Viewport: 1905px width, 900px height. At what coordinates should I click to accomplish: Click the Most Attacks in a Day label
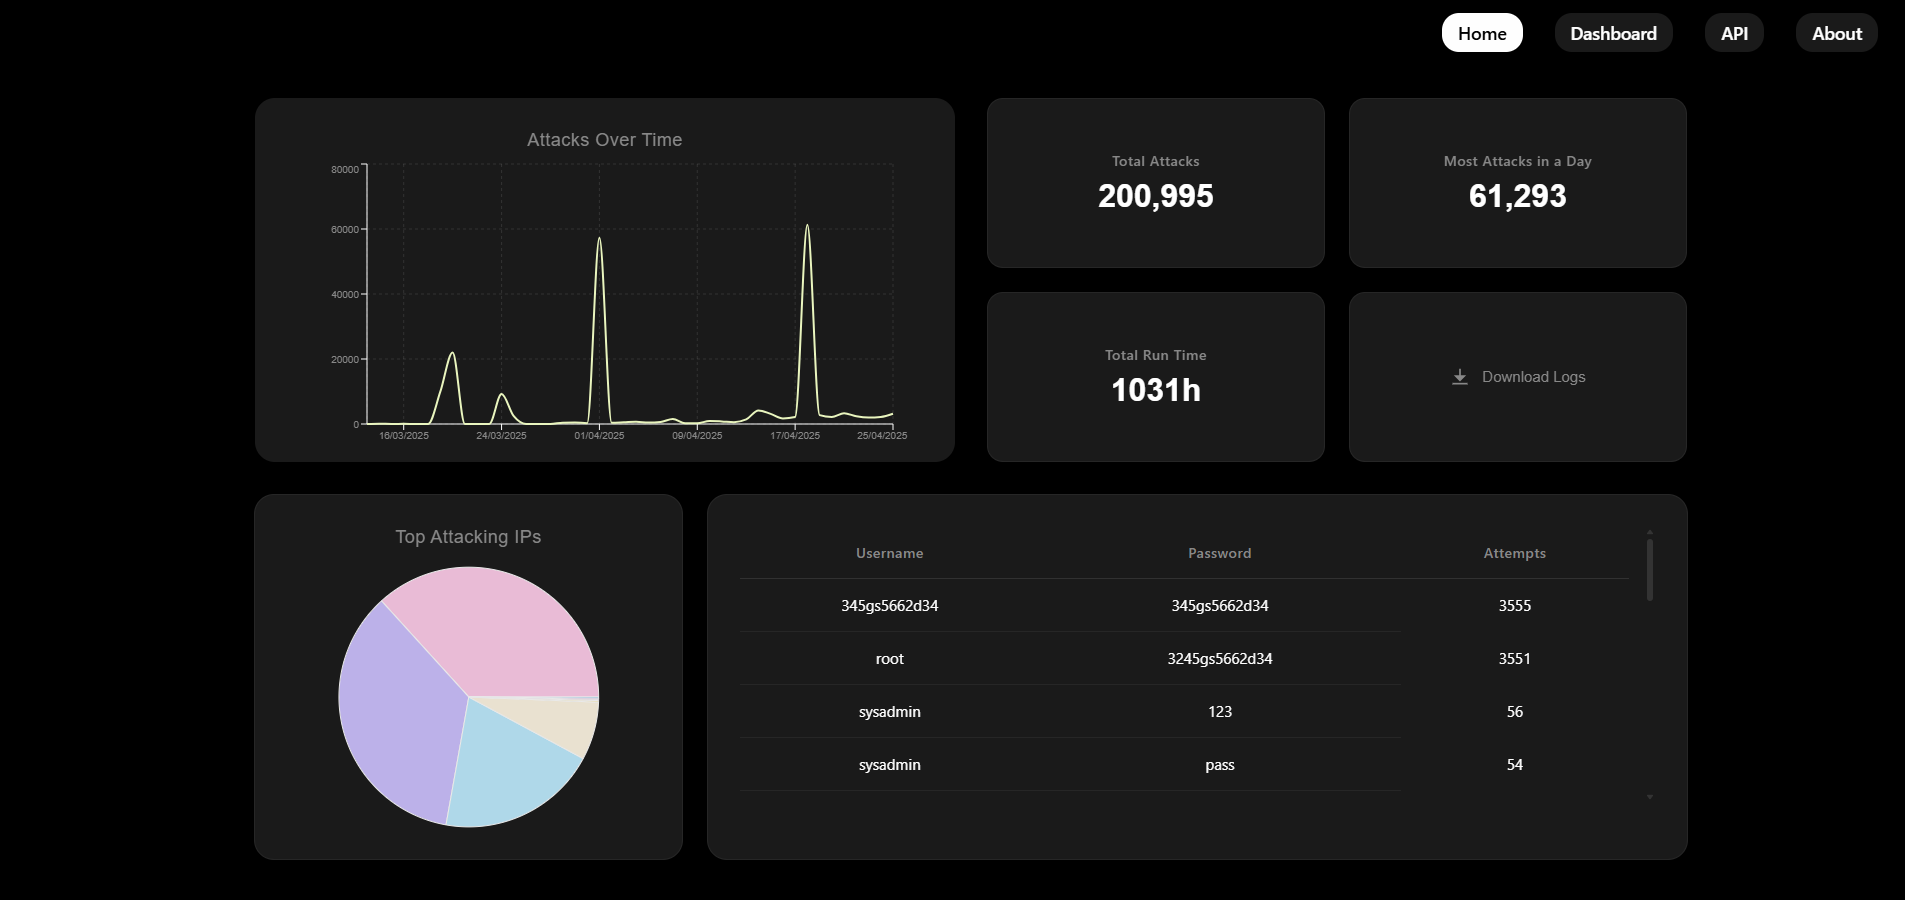coord(1517,161)
